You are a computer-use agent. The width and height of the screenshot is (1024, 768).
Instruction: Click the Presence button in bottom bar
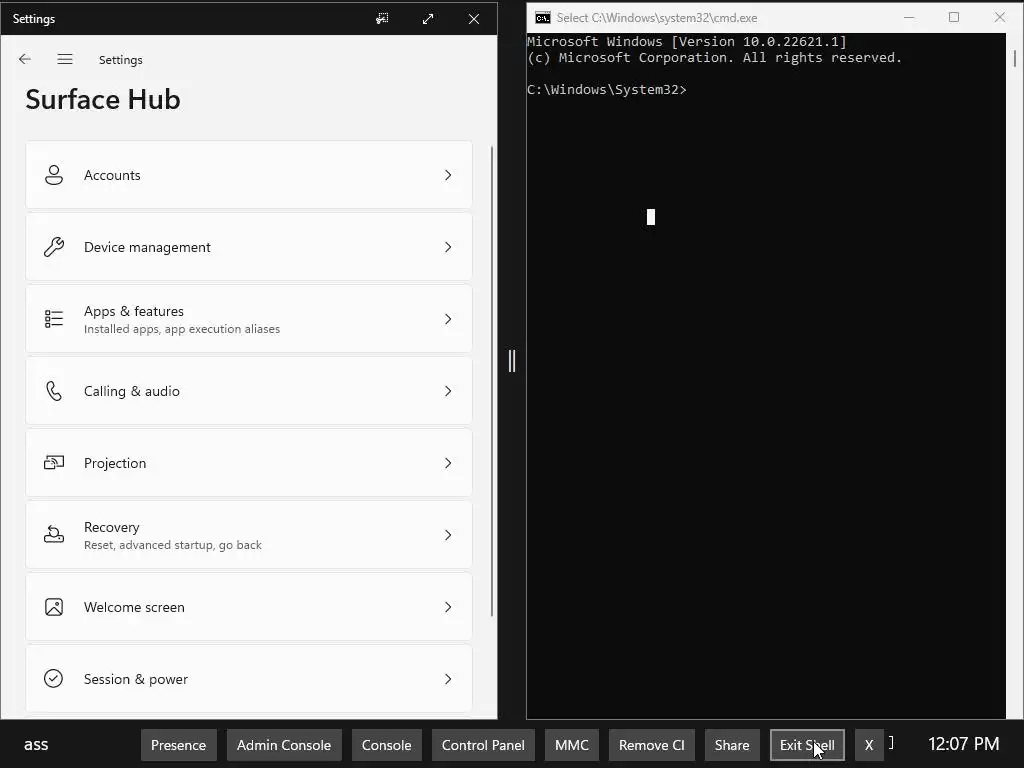point(178,745)
